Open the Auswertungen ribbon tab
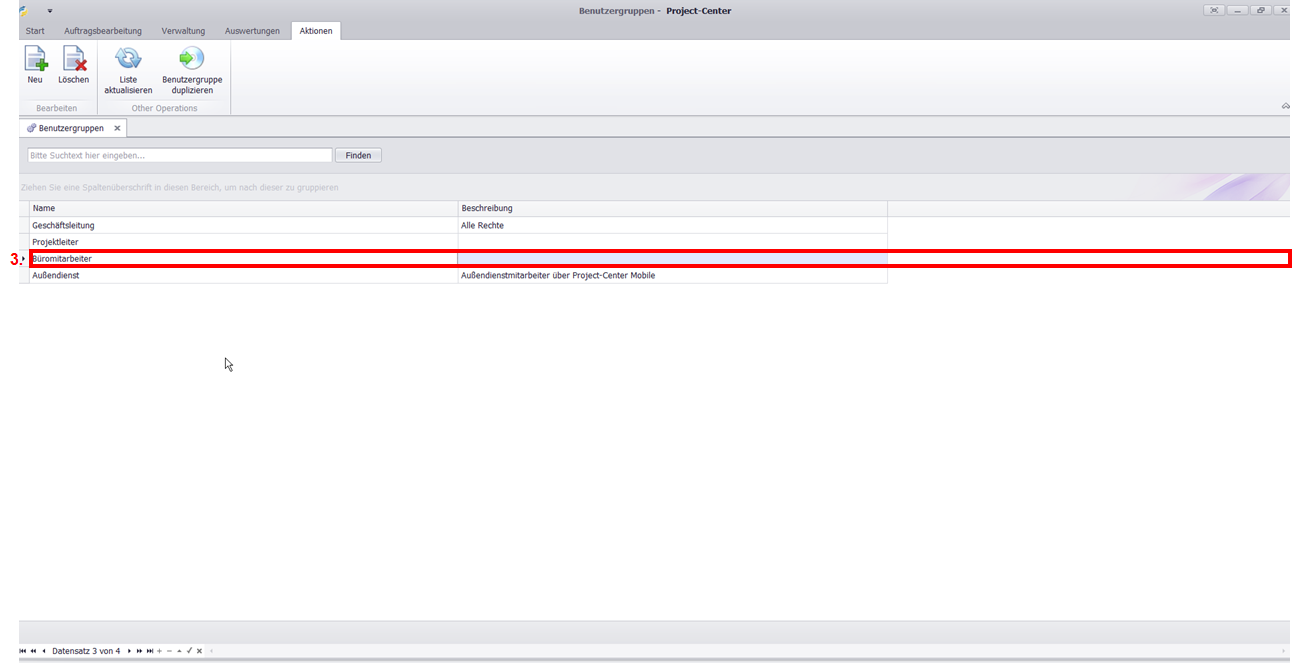 pos(252,31)
